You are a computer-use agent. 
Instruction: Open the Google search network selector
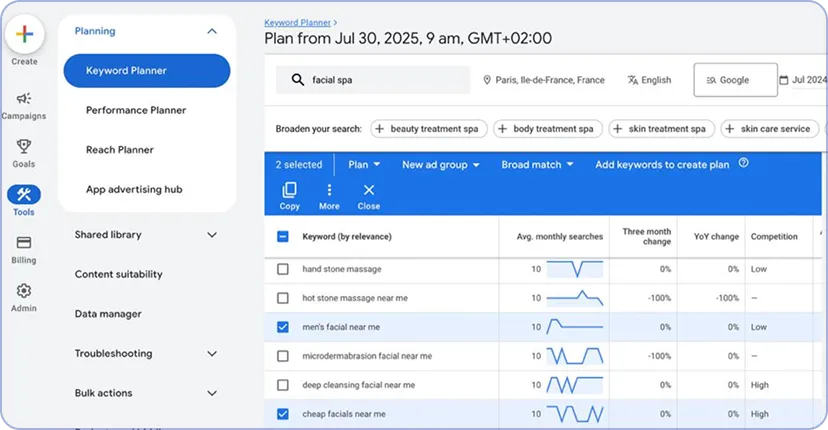[736, 80]
